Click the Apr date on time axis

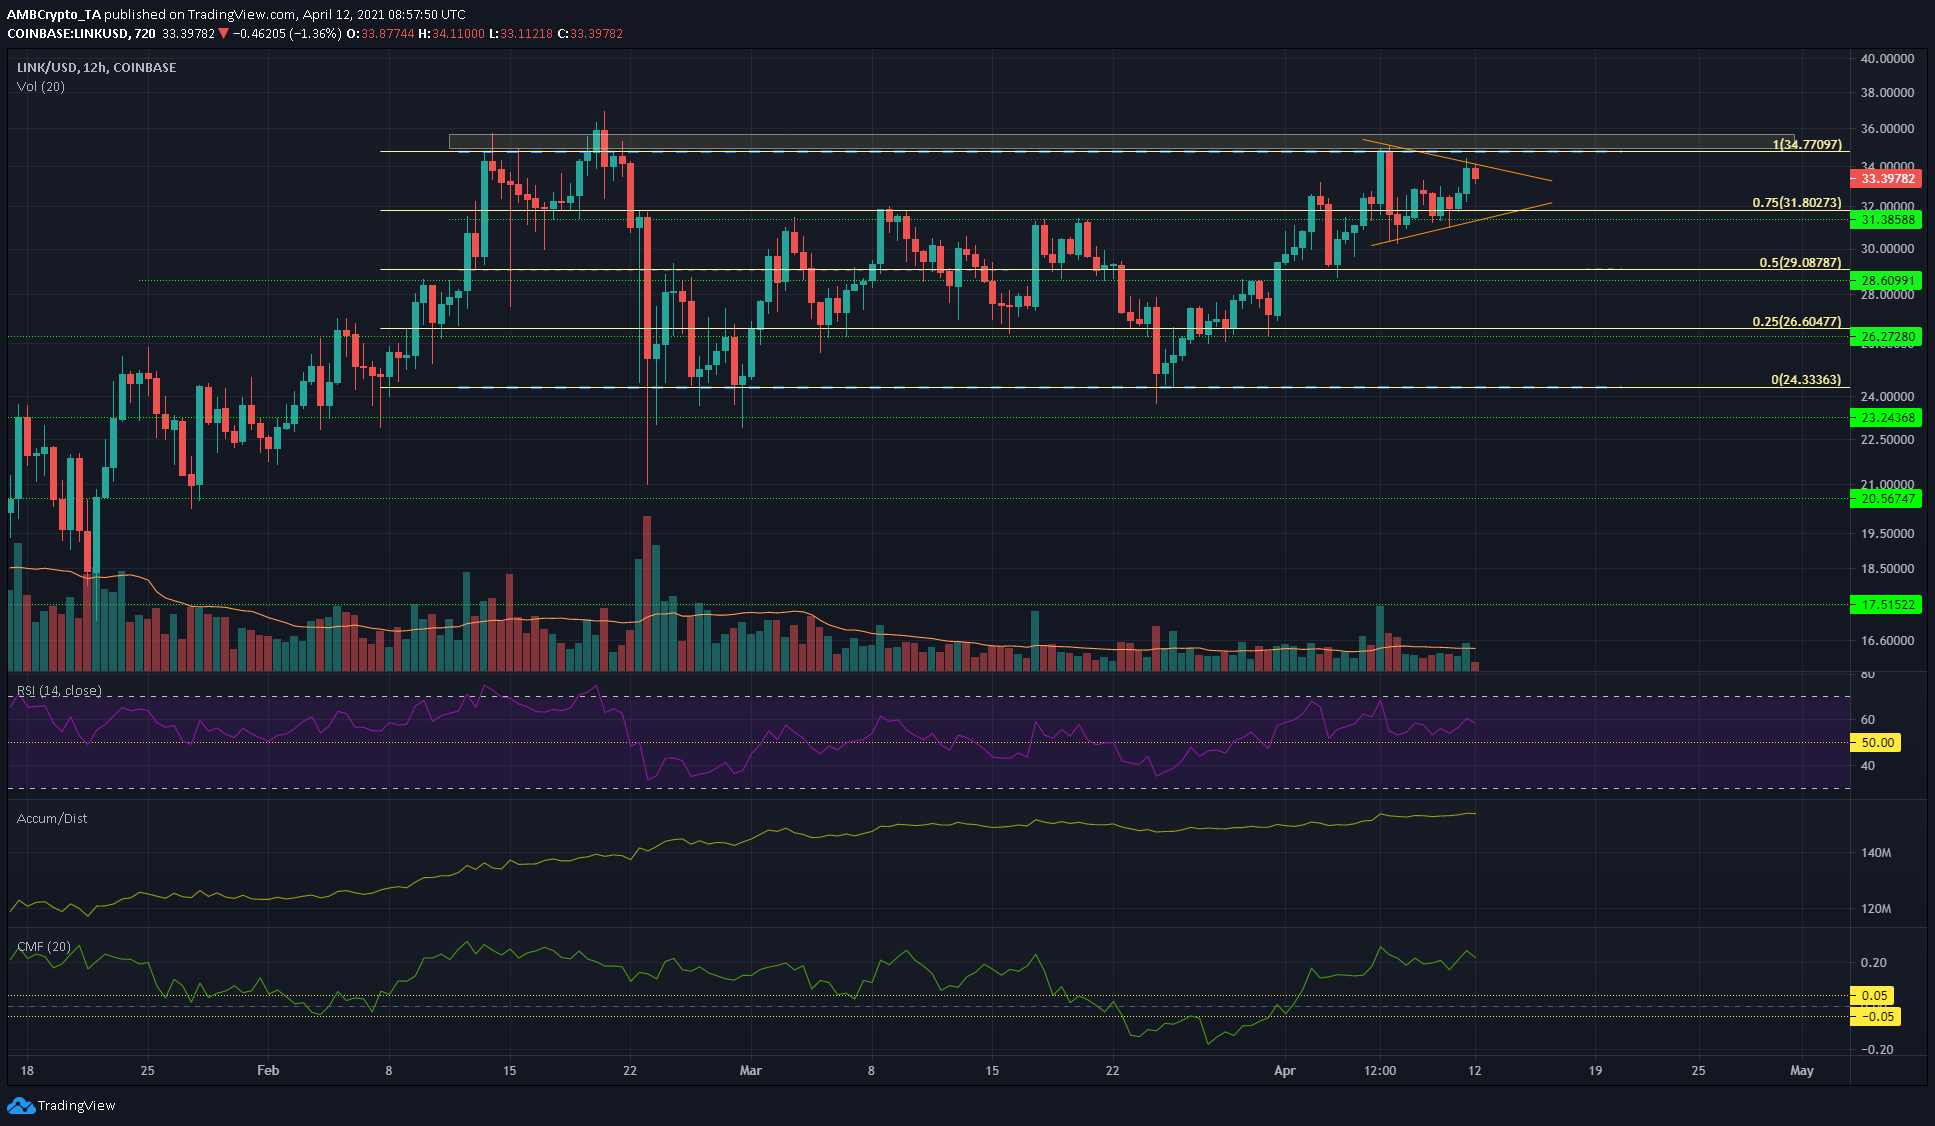(x=1284, y=1070)
